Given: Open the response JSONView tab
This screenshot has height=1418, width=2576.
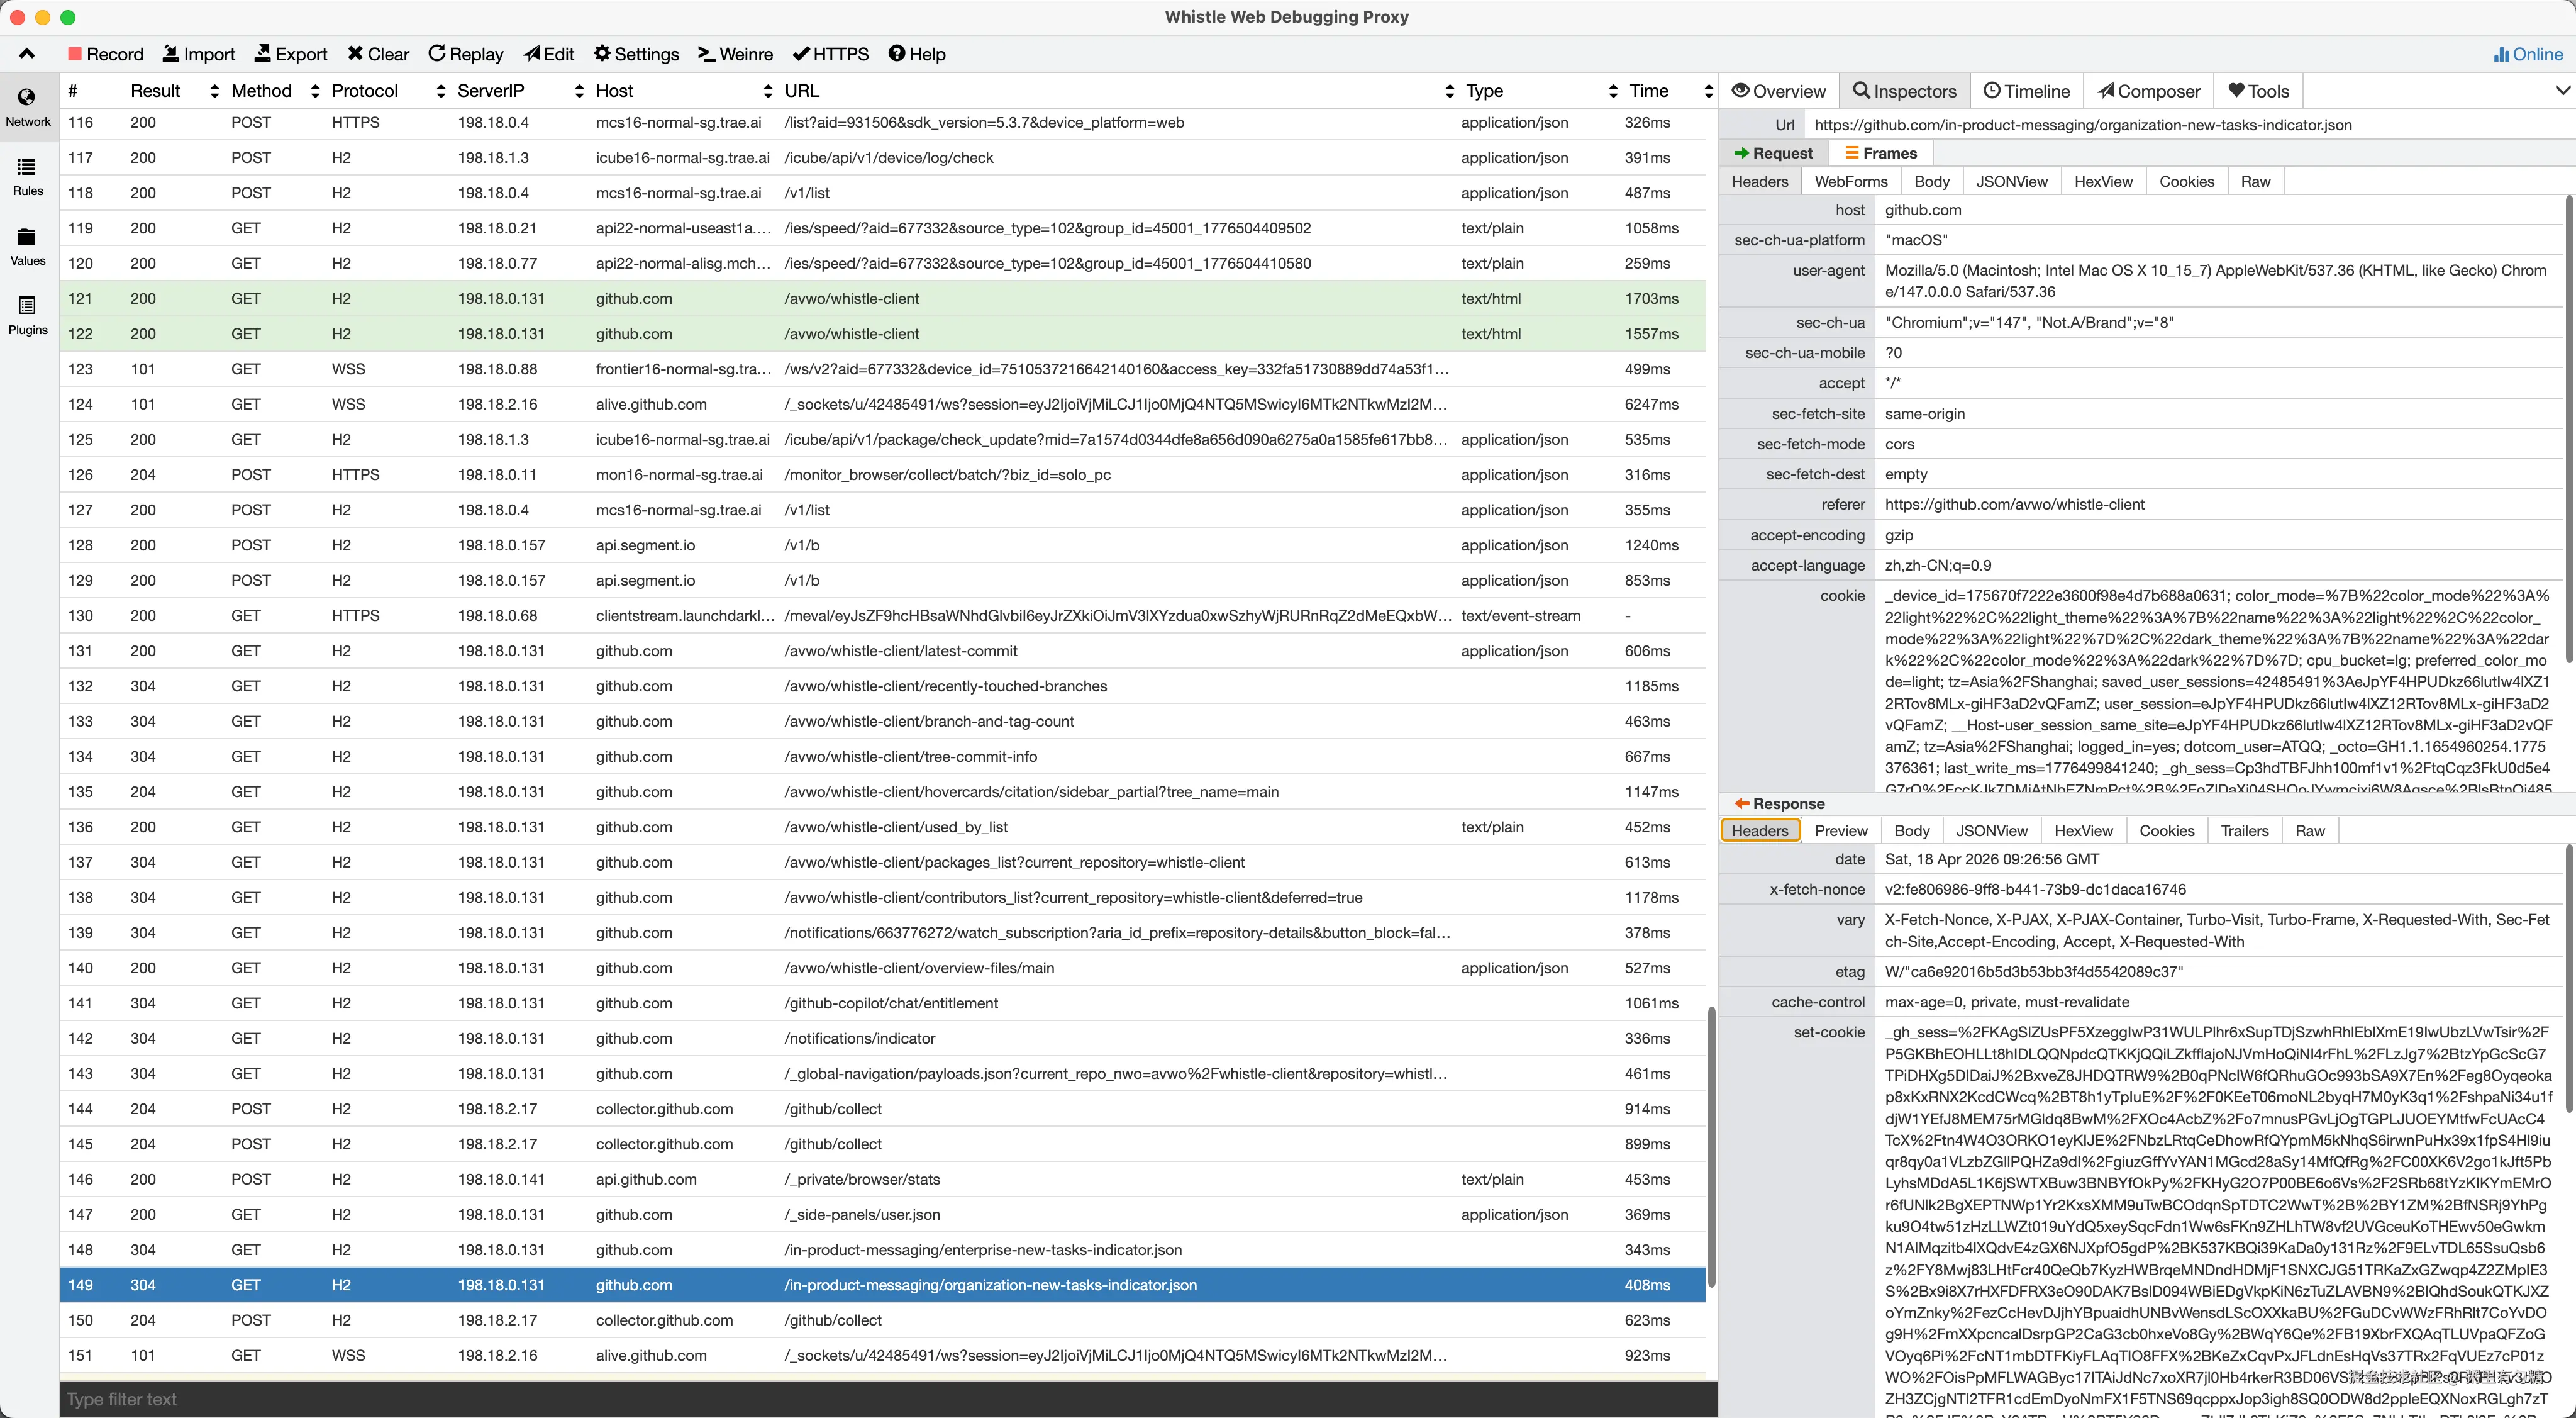Looking at the screenshot, I should (x=1991, y=831).
